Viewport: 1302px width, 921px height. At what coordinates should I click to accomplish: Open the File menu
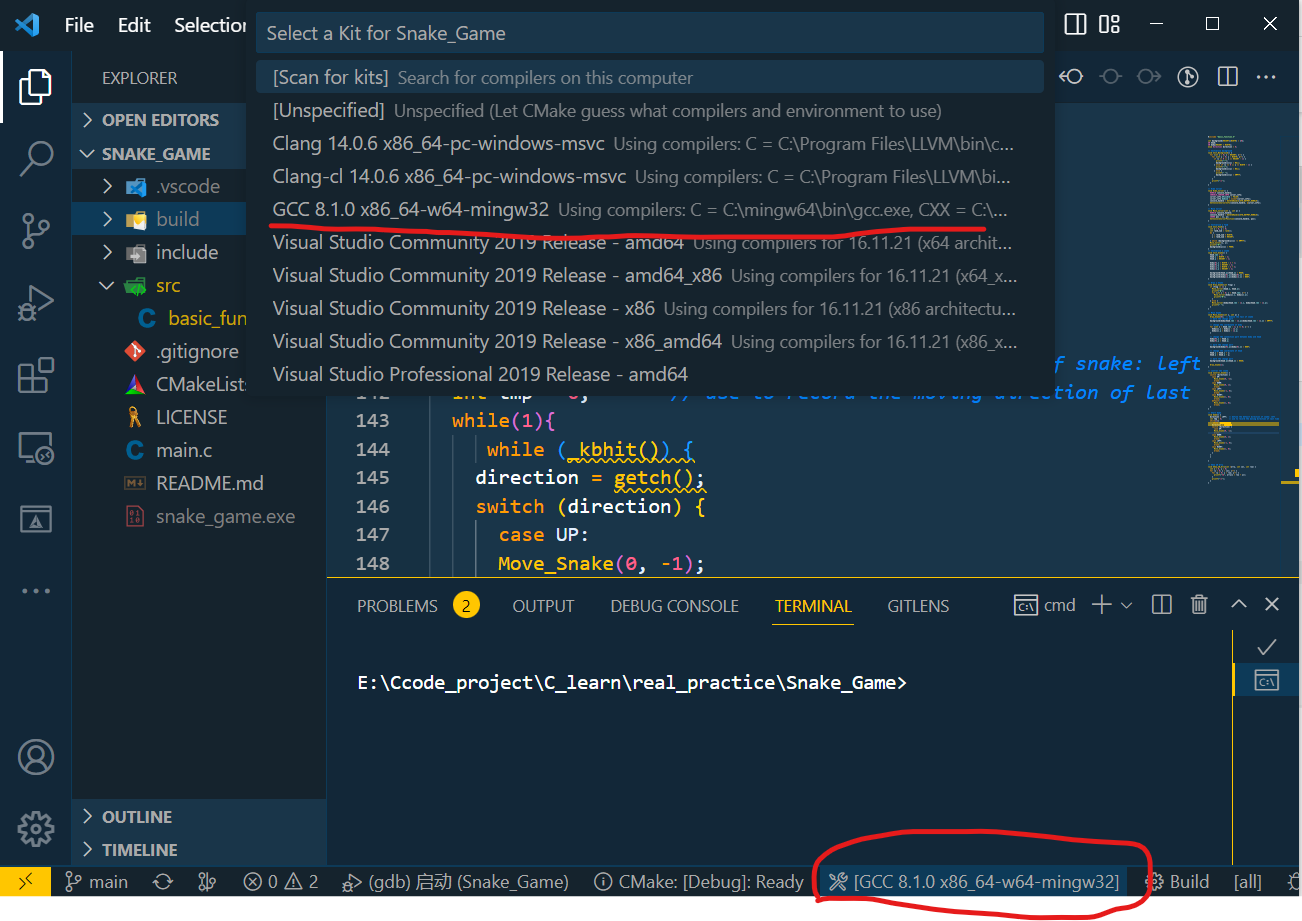click(x=78, y=24)
